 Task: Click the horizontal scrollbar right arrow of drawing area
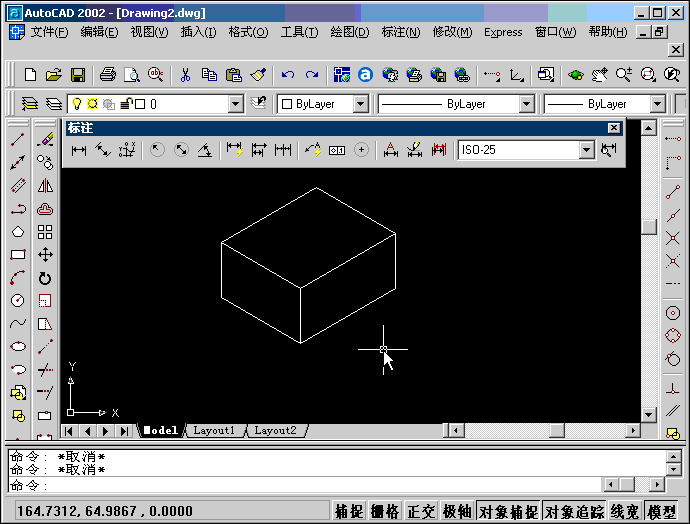pyautogui.click(x=633, y=430)
